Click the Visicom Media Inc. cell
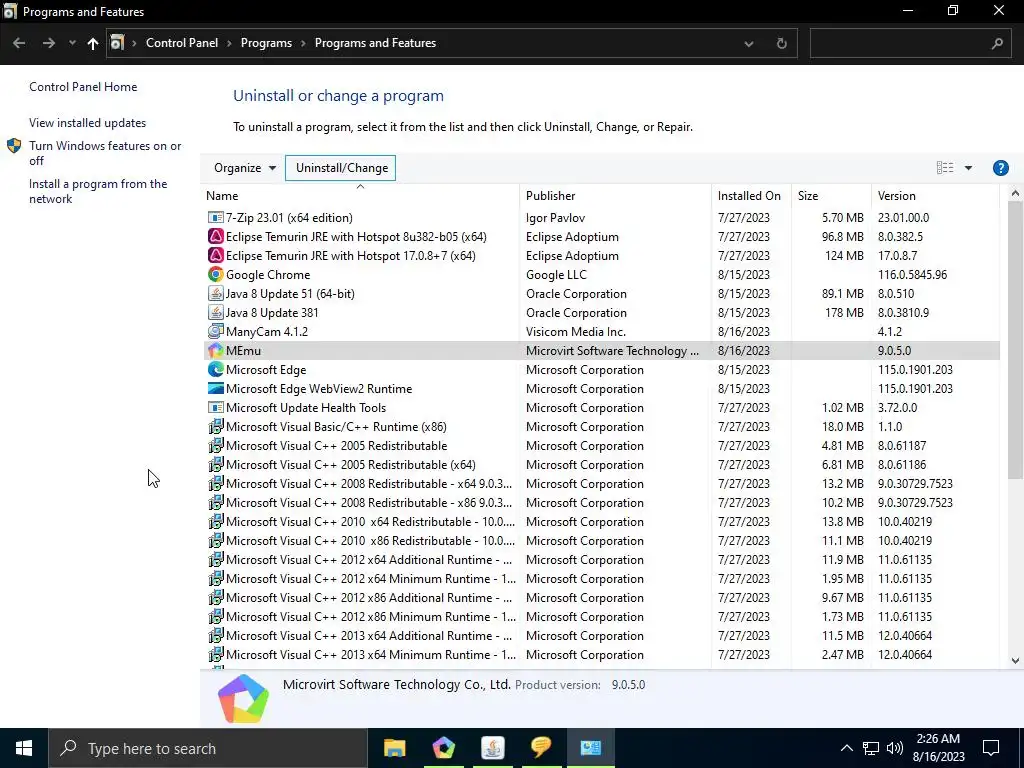 pos(575,331)
